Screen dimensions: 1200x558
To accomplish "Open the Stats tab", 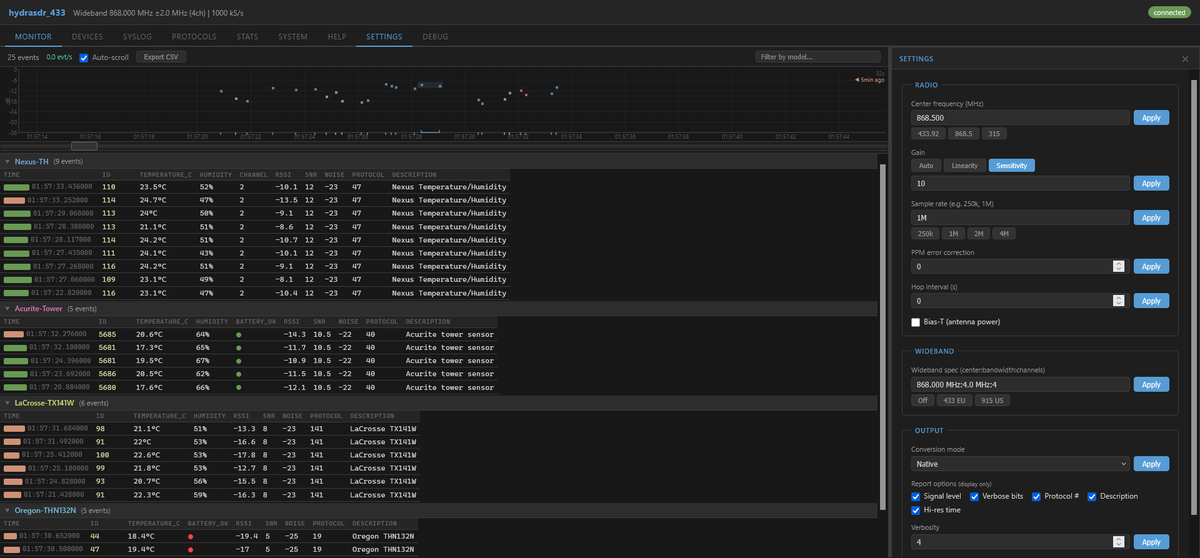I will tap(247, 37).
